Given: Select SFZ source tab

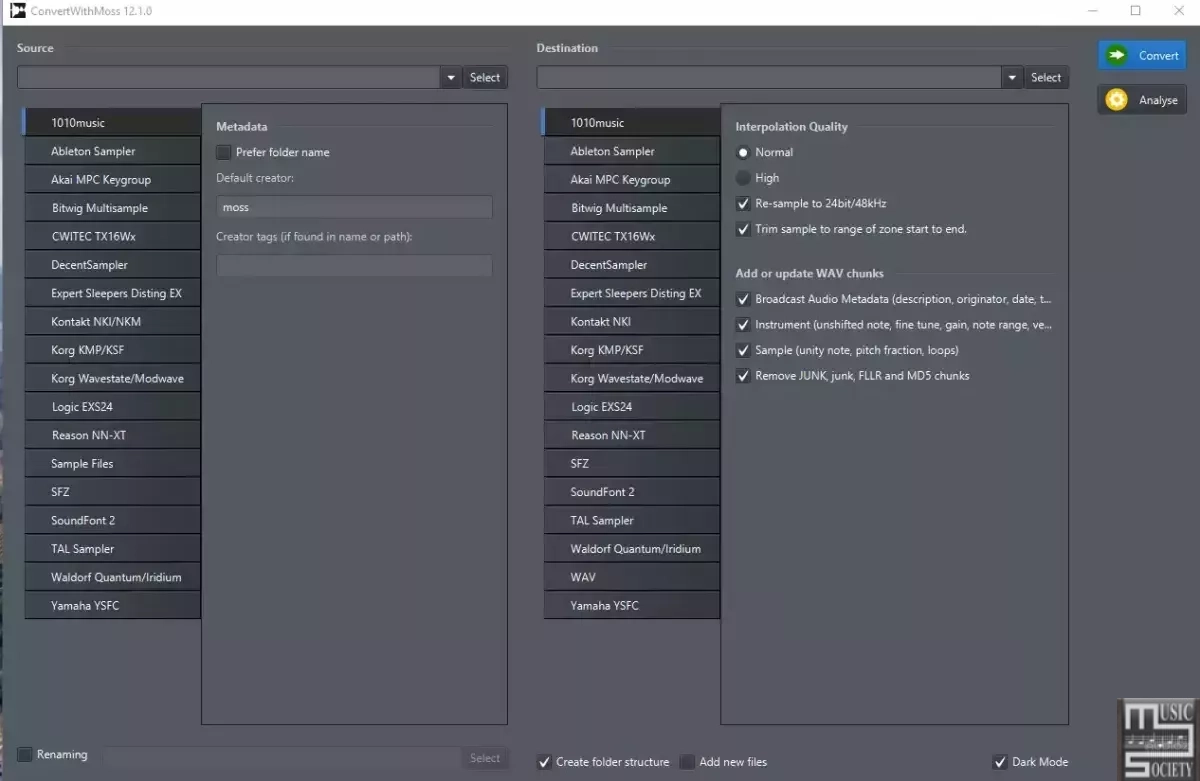Looking at the screenshot, I should click(x=112, y=492).
